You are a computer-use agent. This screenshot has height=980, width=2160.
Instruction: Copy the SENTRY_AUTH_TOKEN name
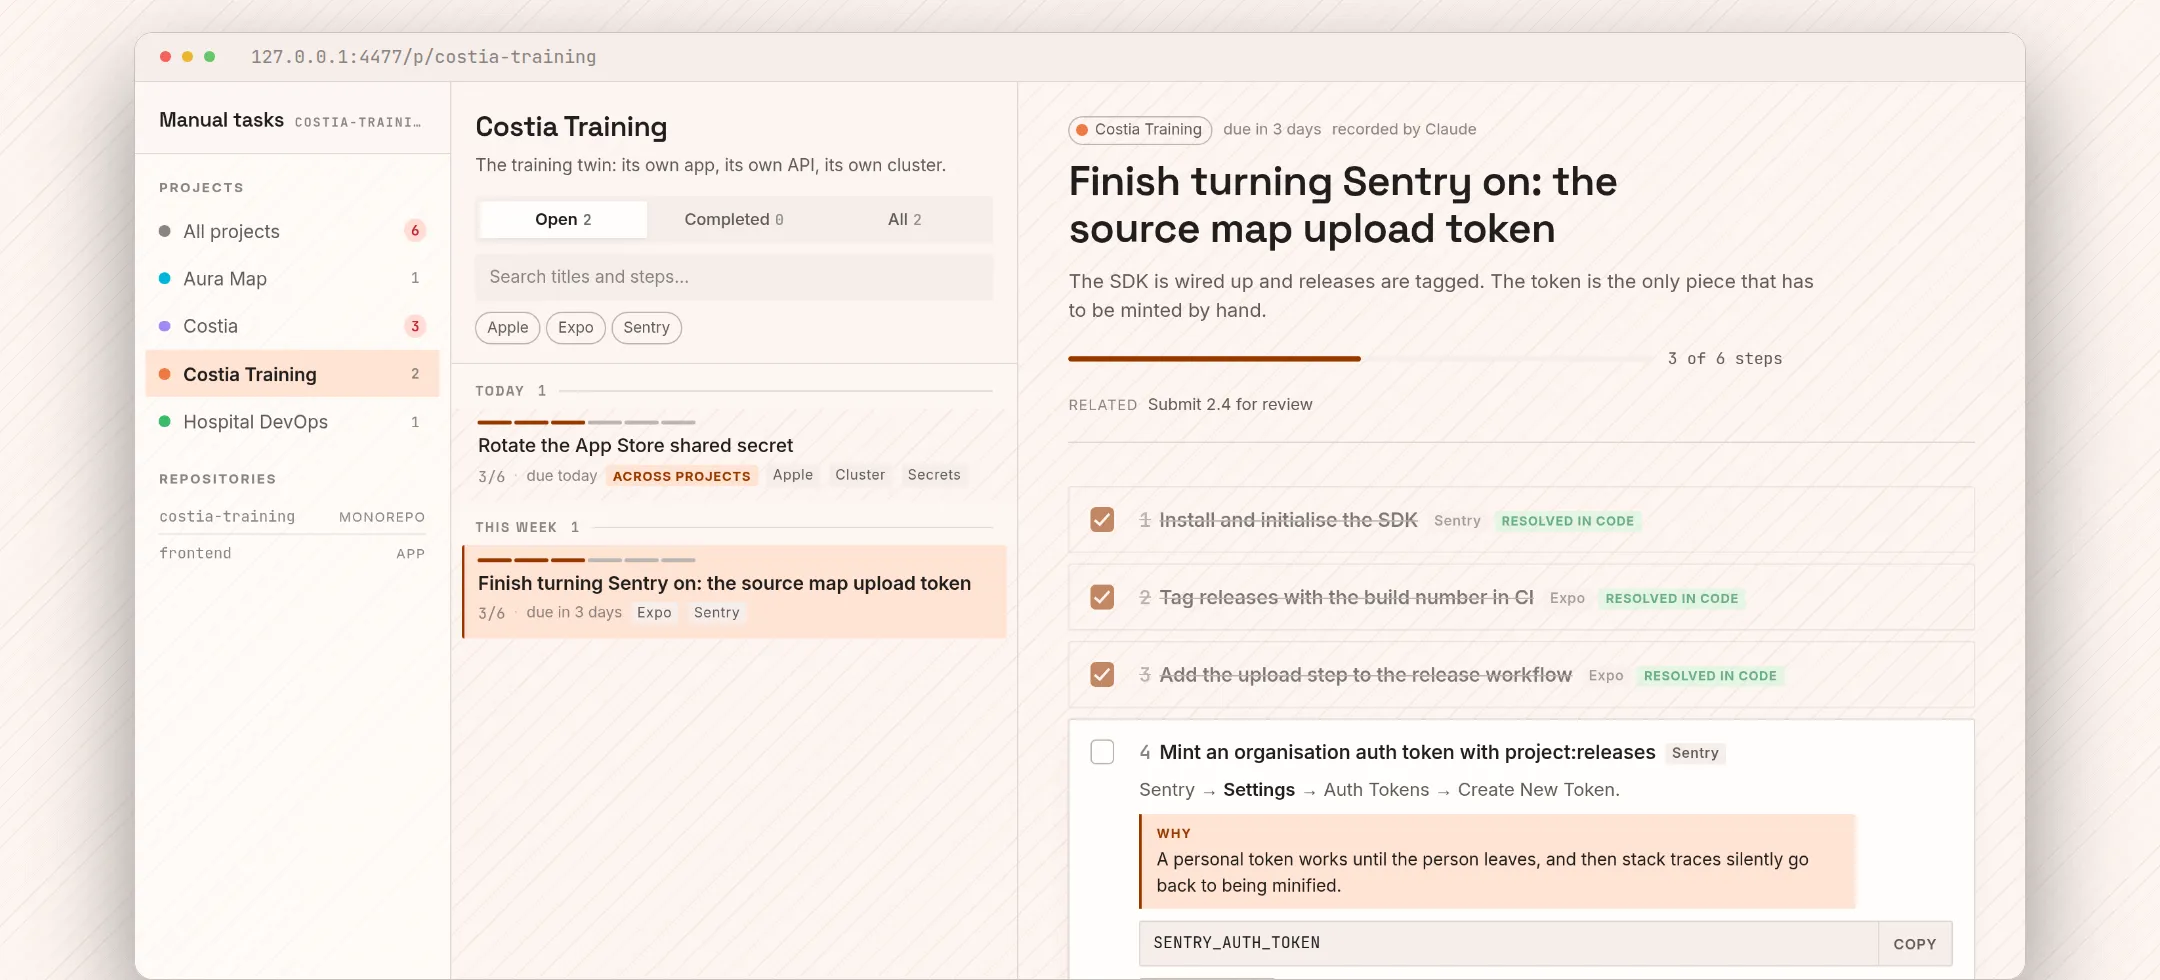(1915, 943)
